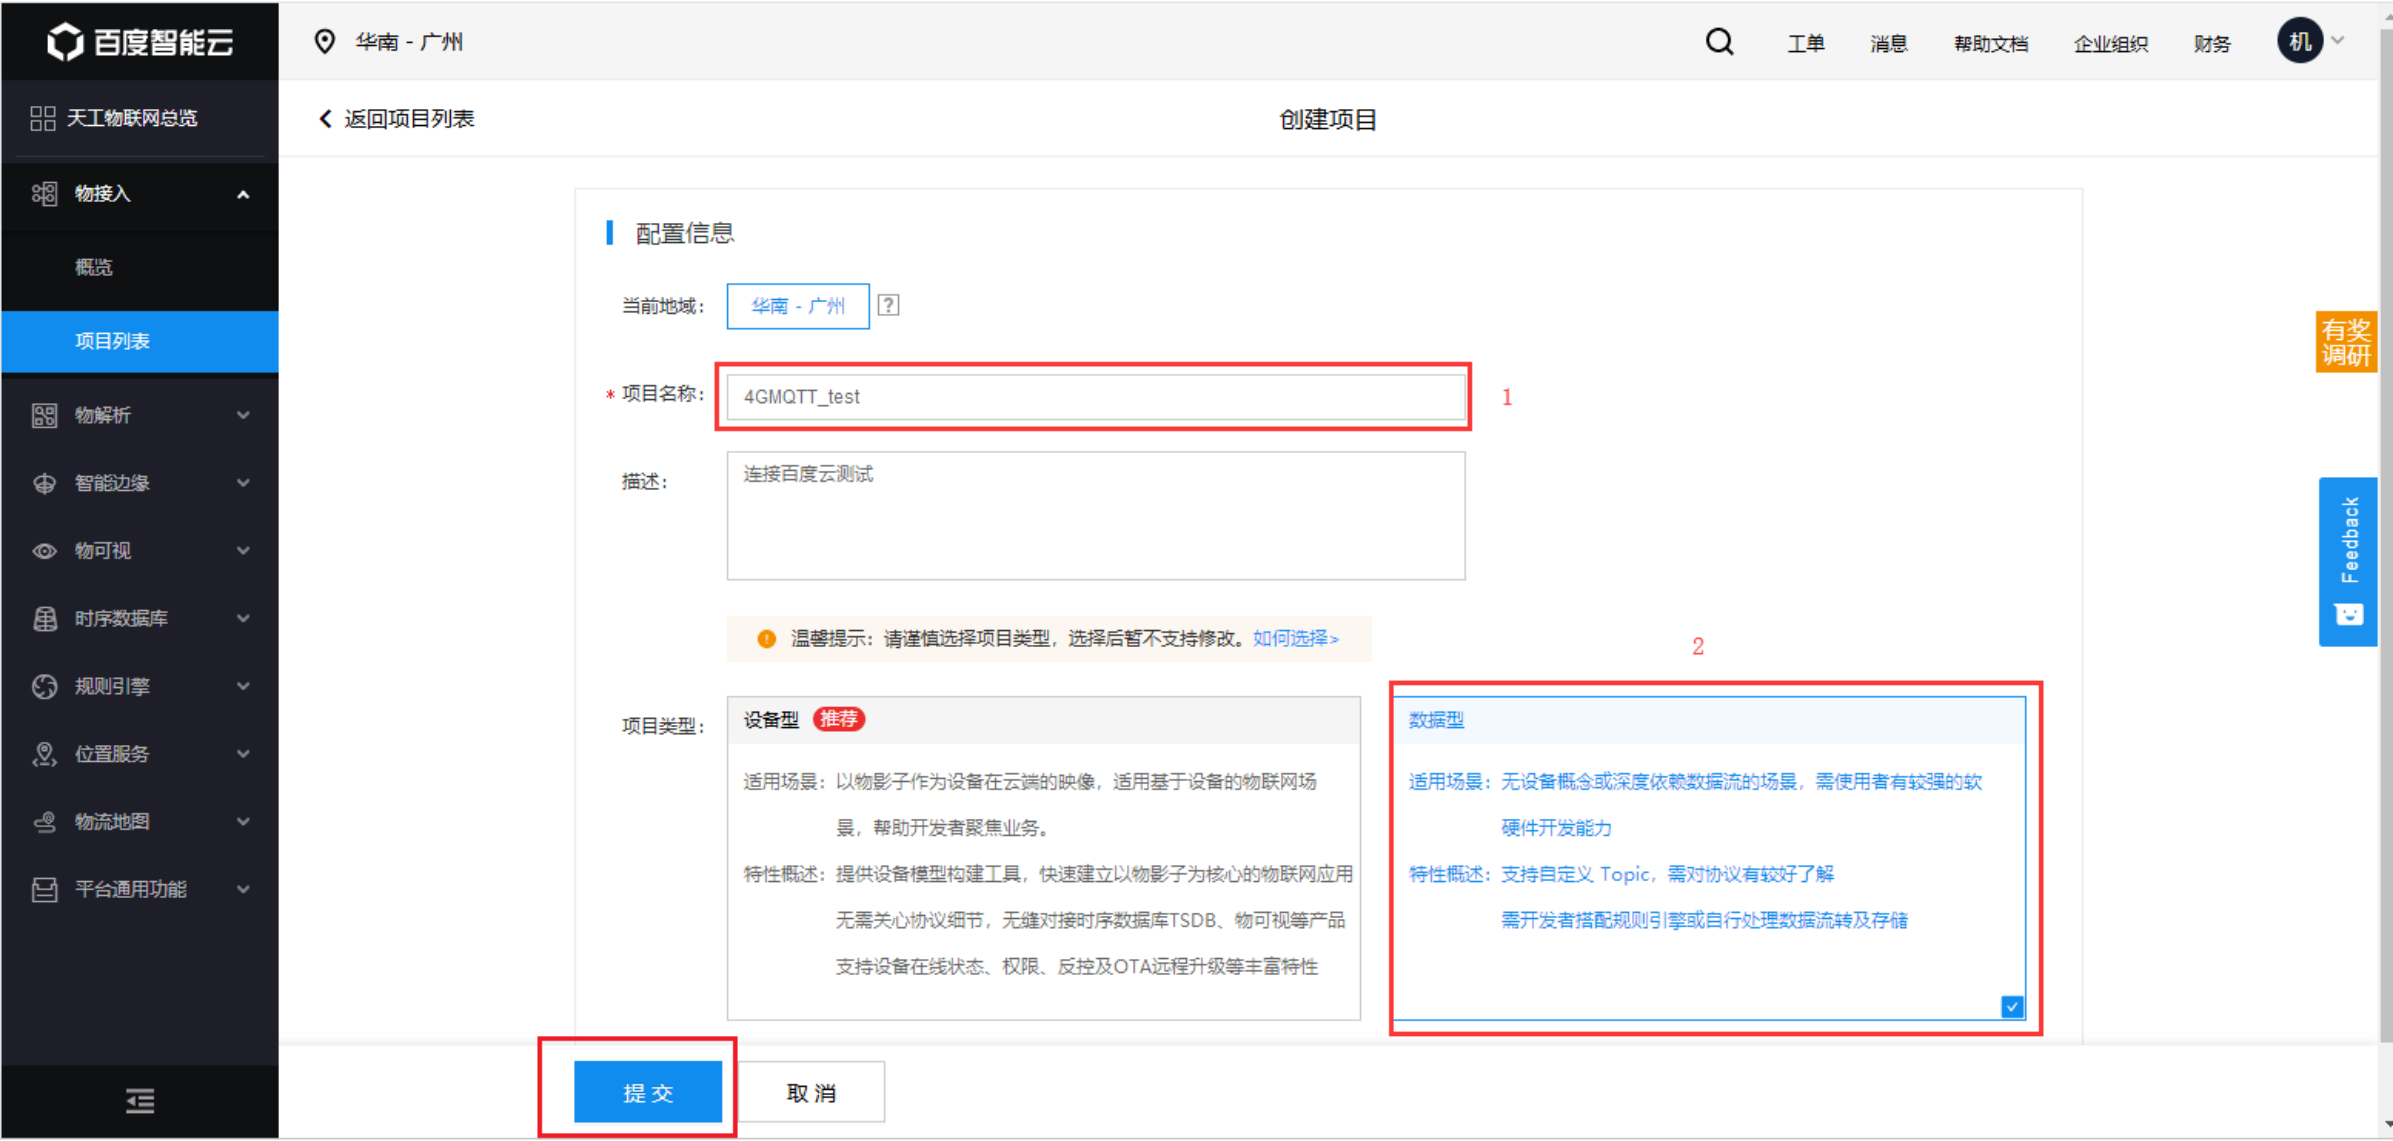Screen dimensions: 2393x1141
Task: Open the account dropdown next to avatar
Action: tap(2339, 41)
